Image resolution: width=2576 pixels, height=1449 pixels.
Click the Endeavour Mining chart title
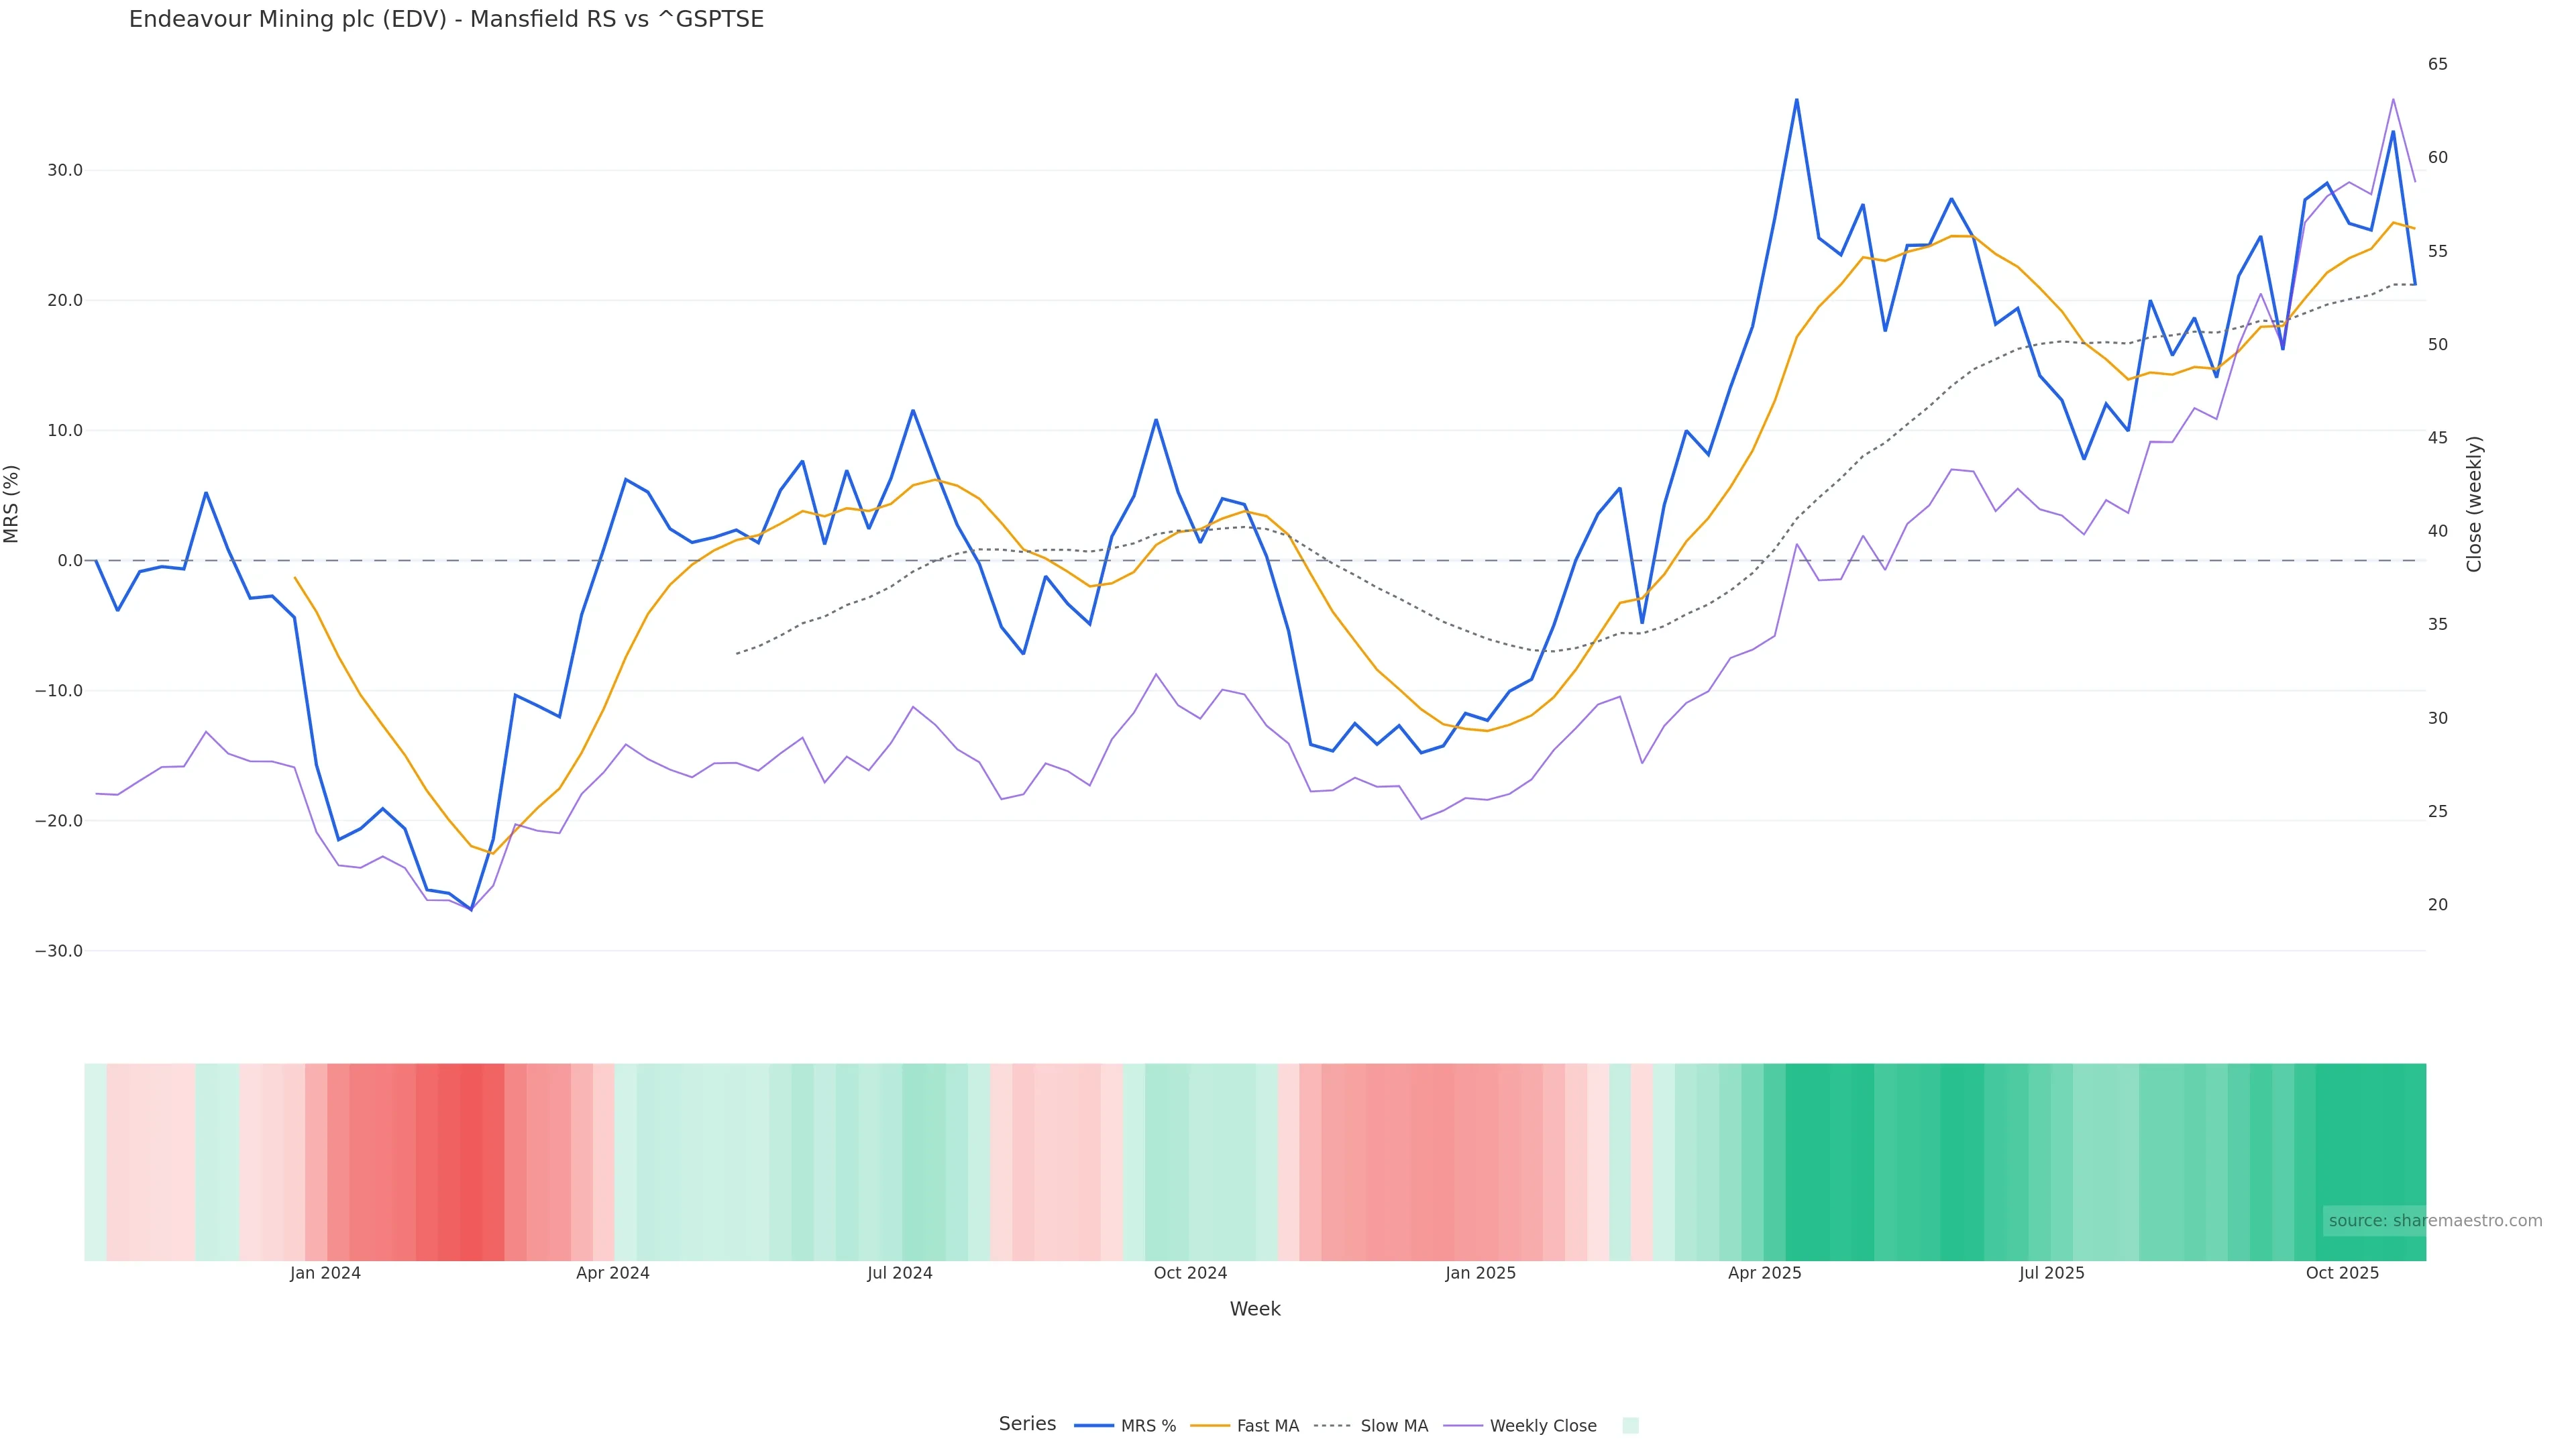[446, 19]
